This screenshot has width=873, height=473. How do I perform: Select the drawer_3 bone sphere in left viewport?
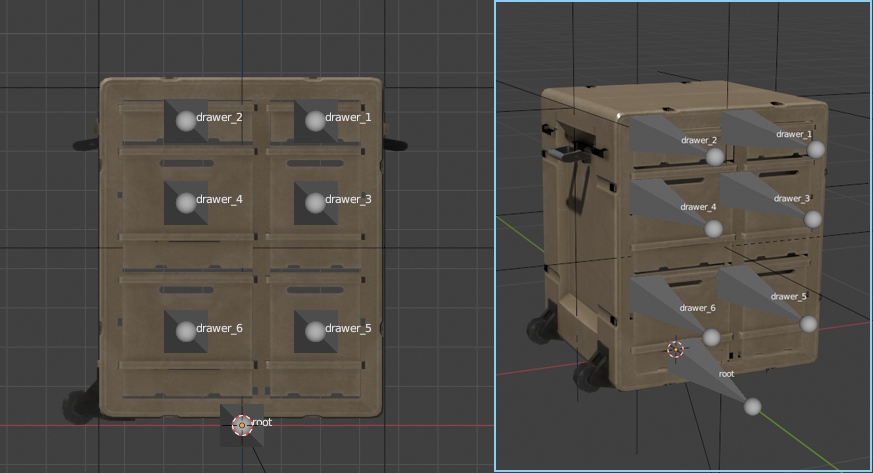point(315,203)
